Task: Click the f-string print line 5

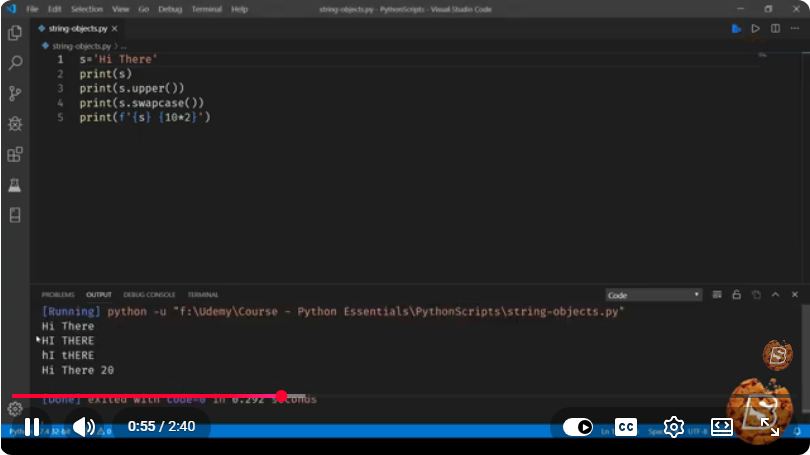Action: click(x=145, y=117)
